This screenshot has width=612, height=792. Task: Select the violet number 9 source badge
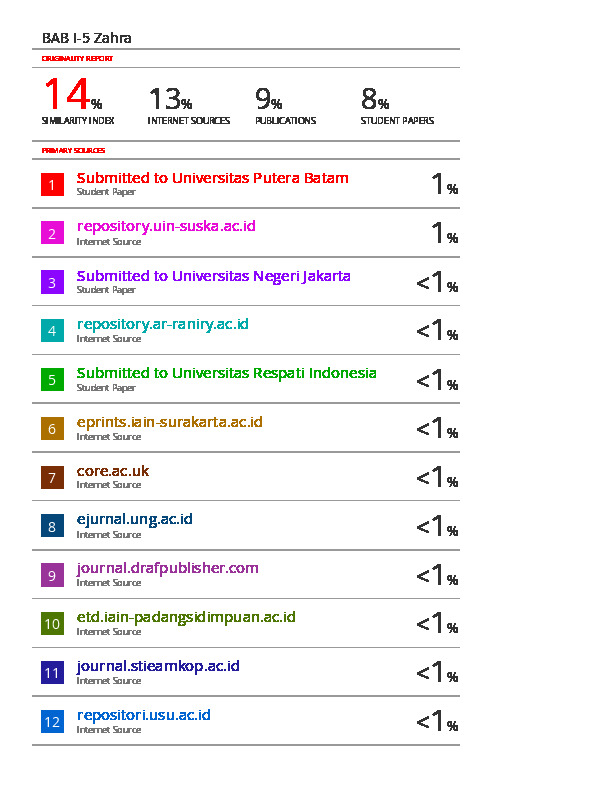click(x=52, y=575)
